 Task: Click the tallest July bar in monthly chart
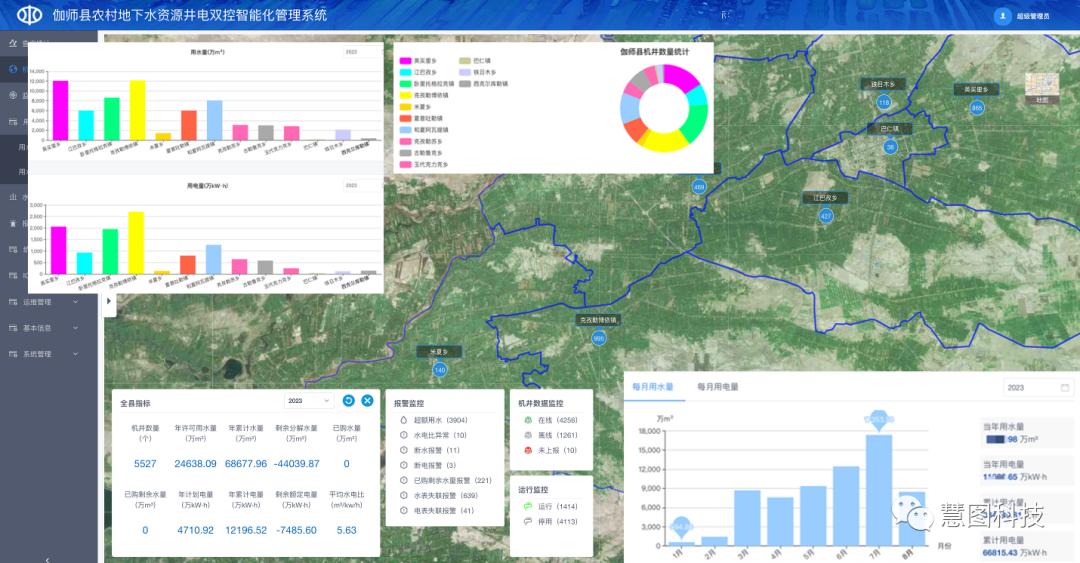[879, 490]
